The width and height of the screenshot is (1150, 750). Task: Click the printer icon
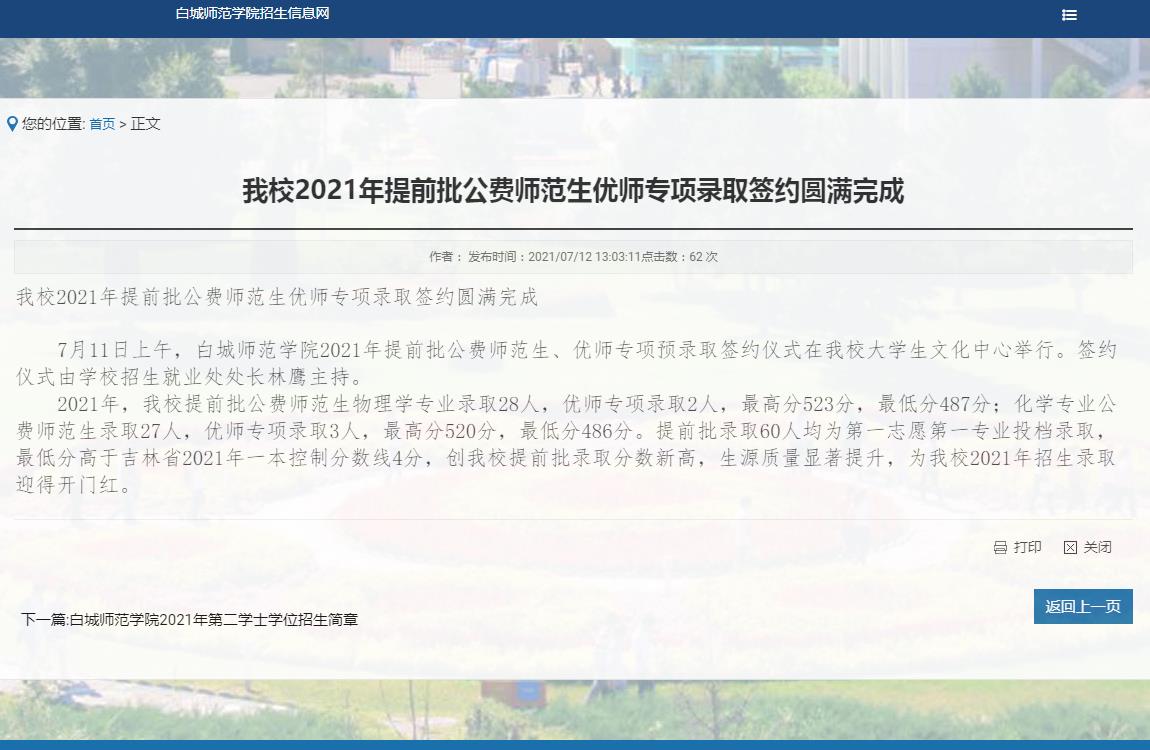(x=1000, y=548)
